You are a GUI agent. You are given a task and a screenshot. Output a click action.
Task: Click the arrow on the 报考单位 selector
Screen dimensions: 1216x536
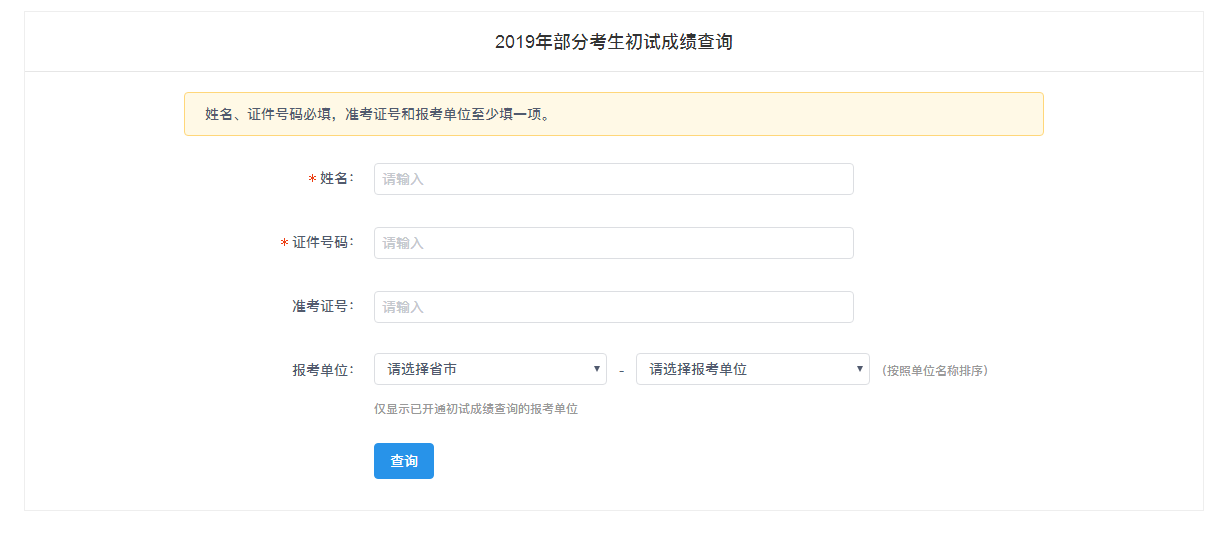point(860,369)
